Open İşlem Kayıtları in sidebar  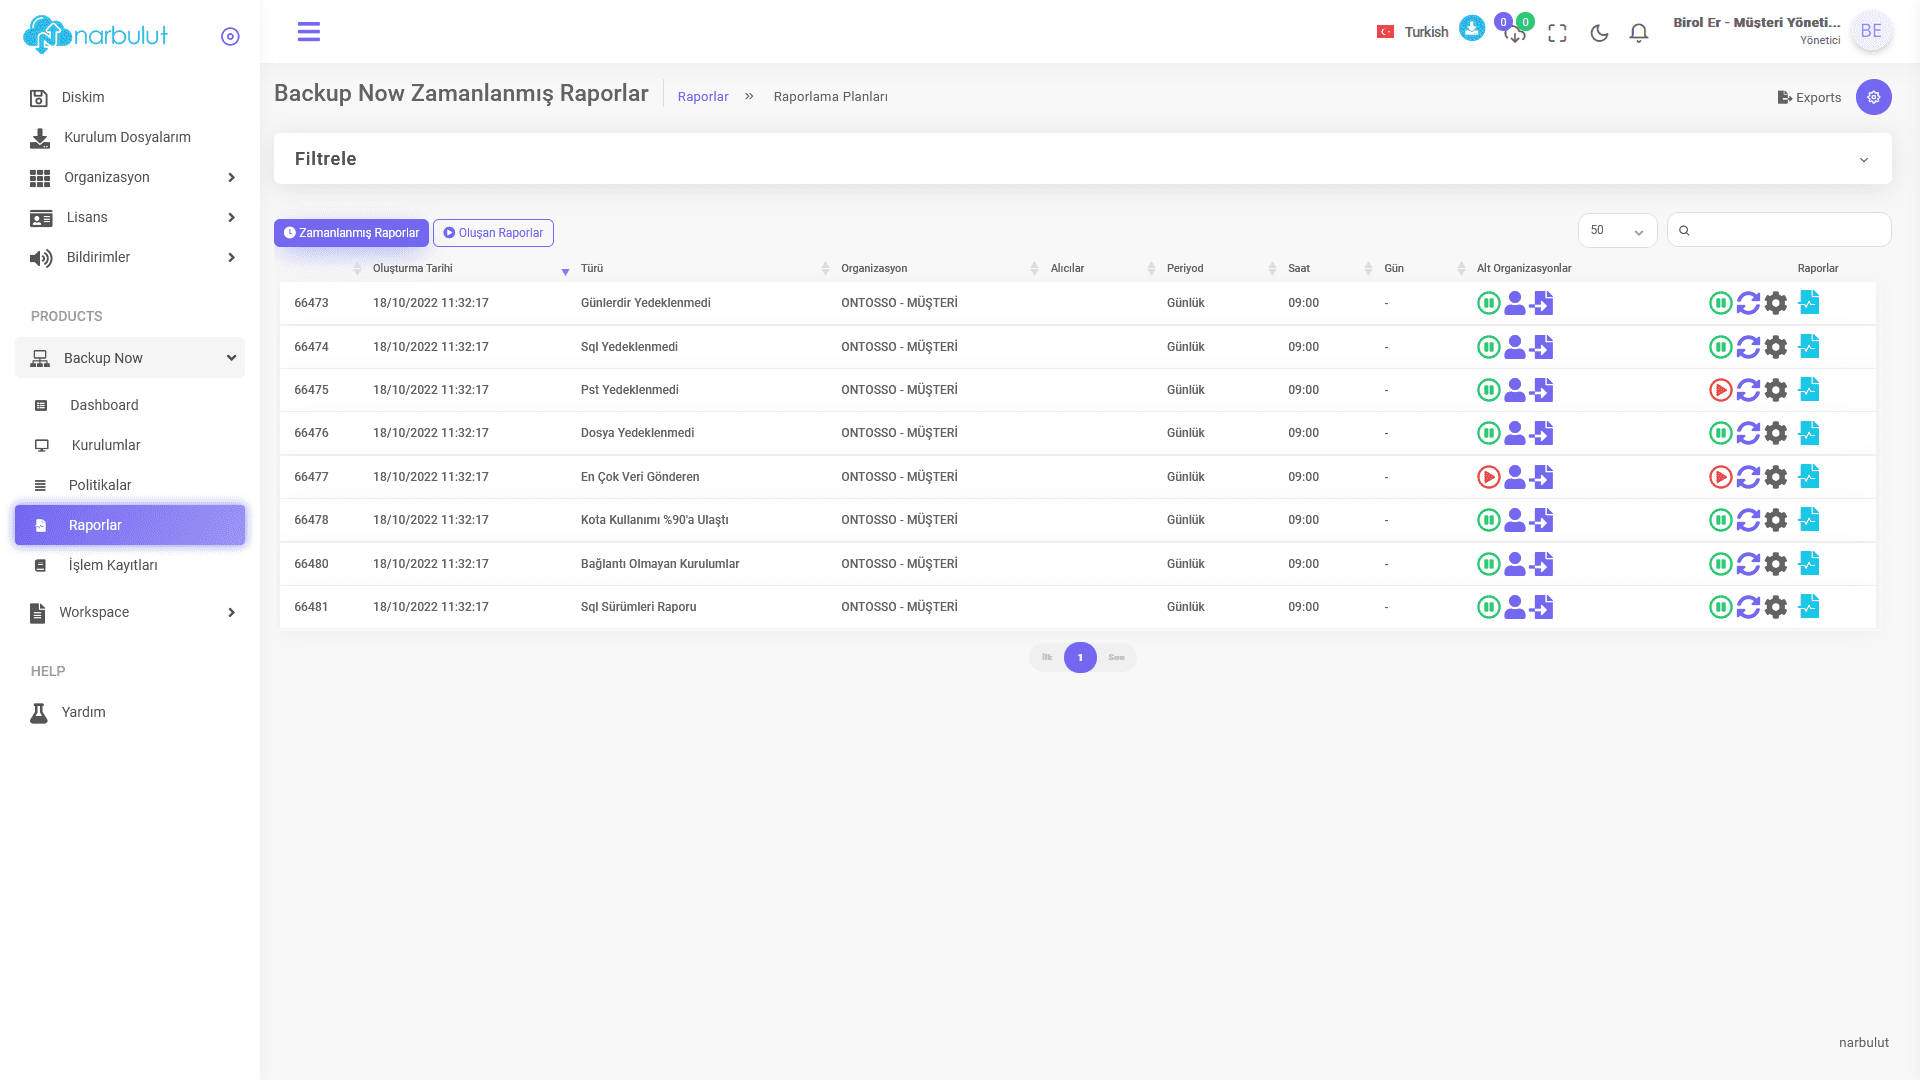click(x=113, y=565)
